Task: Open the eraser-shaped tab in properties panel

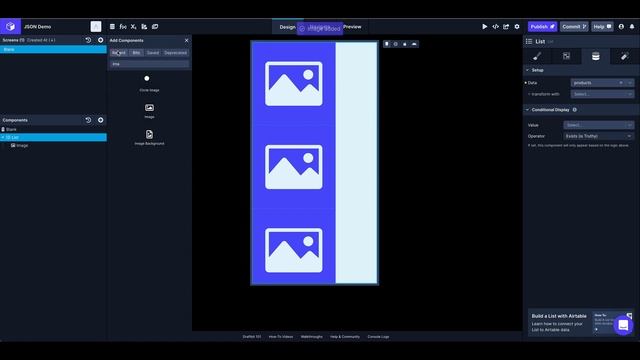Action: tap(624, 57)
